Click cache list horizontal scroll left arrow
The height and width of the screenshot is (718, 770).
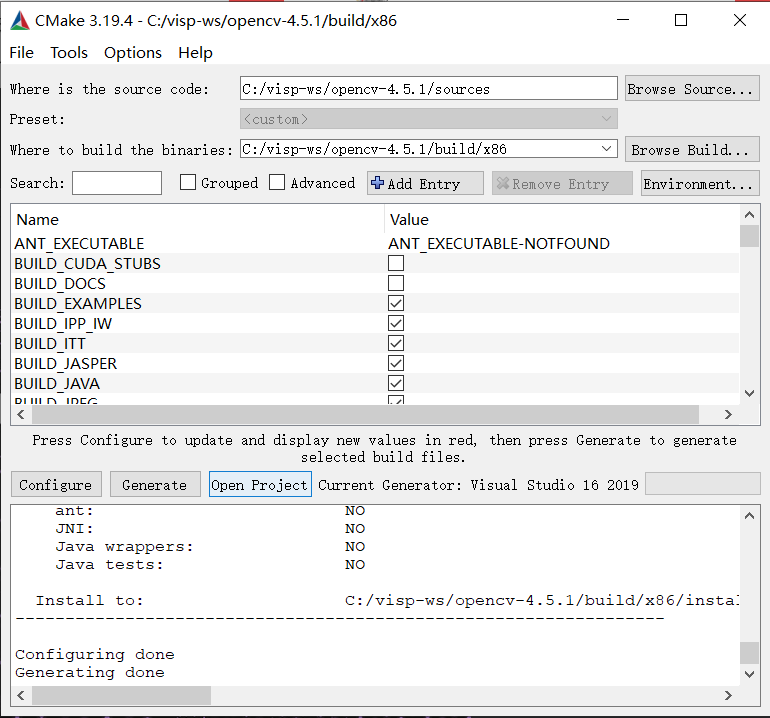21,414
